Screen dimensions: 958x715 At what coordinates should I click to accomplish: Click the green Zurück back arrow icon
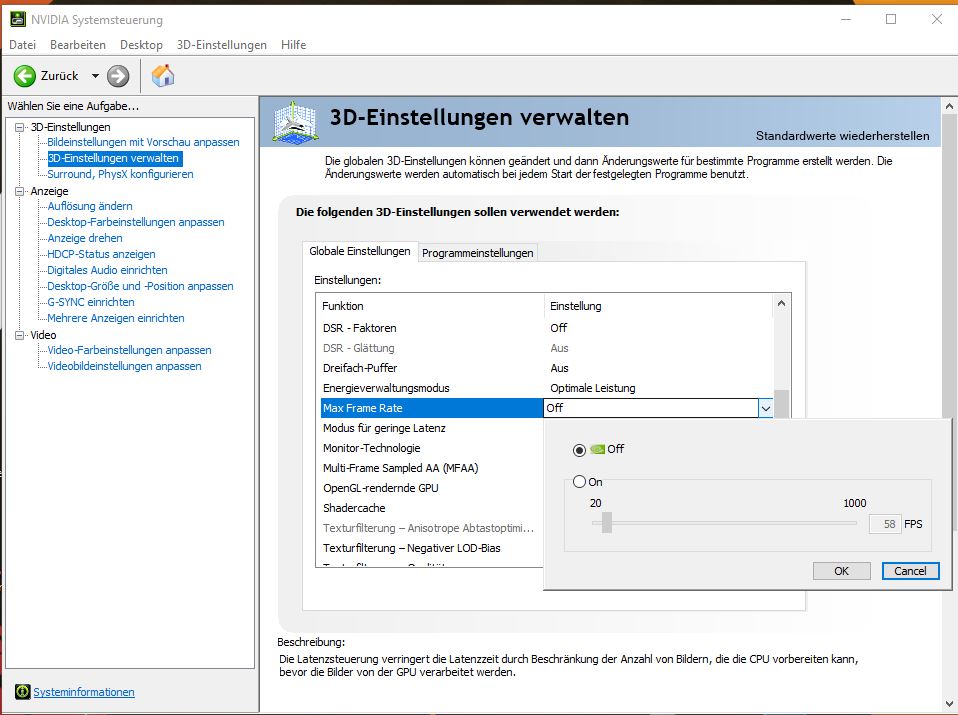25,76
